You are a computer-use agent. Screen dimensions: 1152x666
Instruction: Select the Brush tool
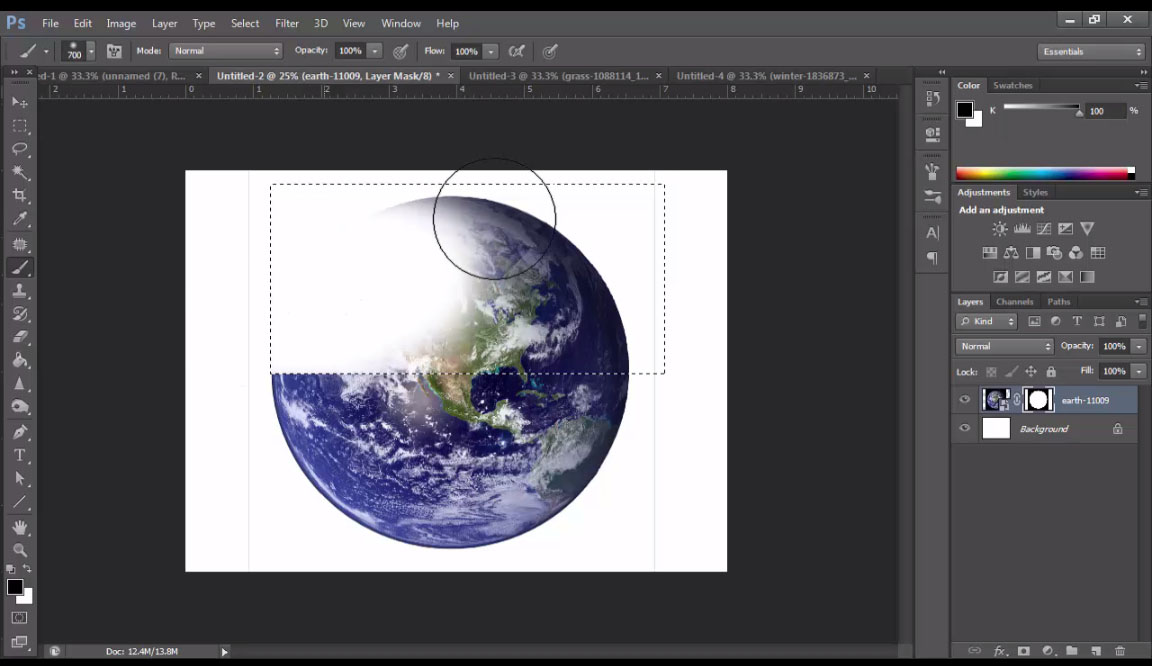tap(20, 267)
